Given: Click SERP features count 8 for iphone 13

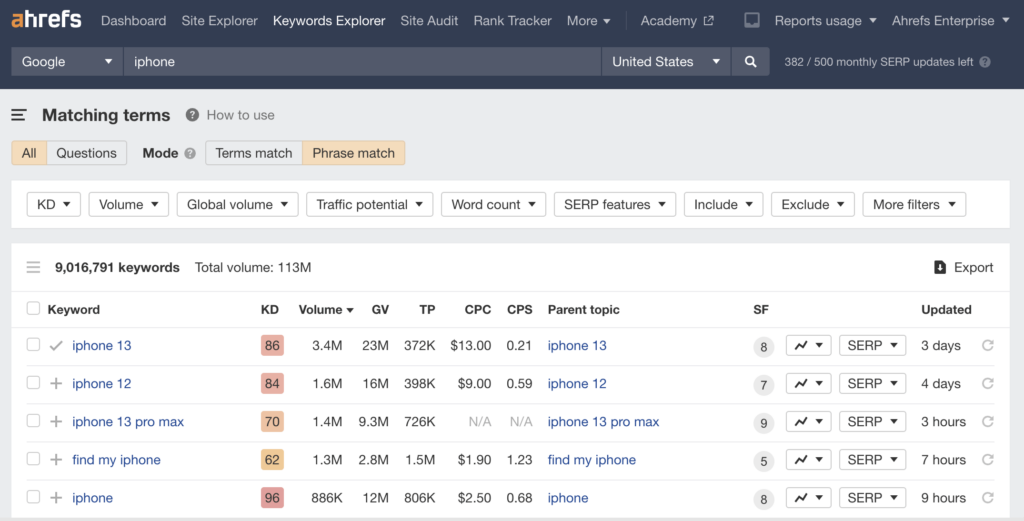Looking at the screenshot, I should click(x=763, y=347).
